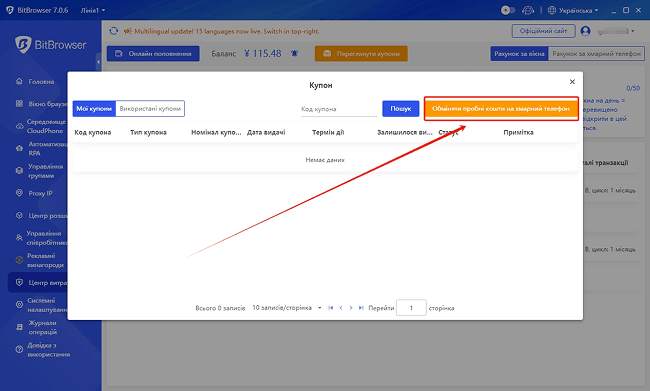Click the user avatar icon
Screen dimensions: 650x391
[585, 31]
